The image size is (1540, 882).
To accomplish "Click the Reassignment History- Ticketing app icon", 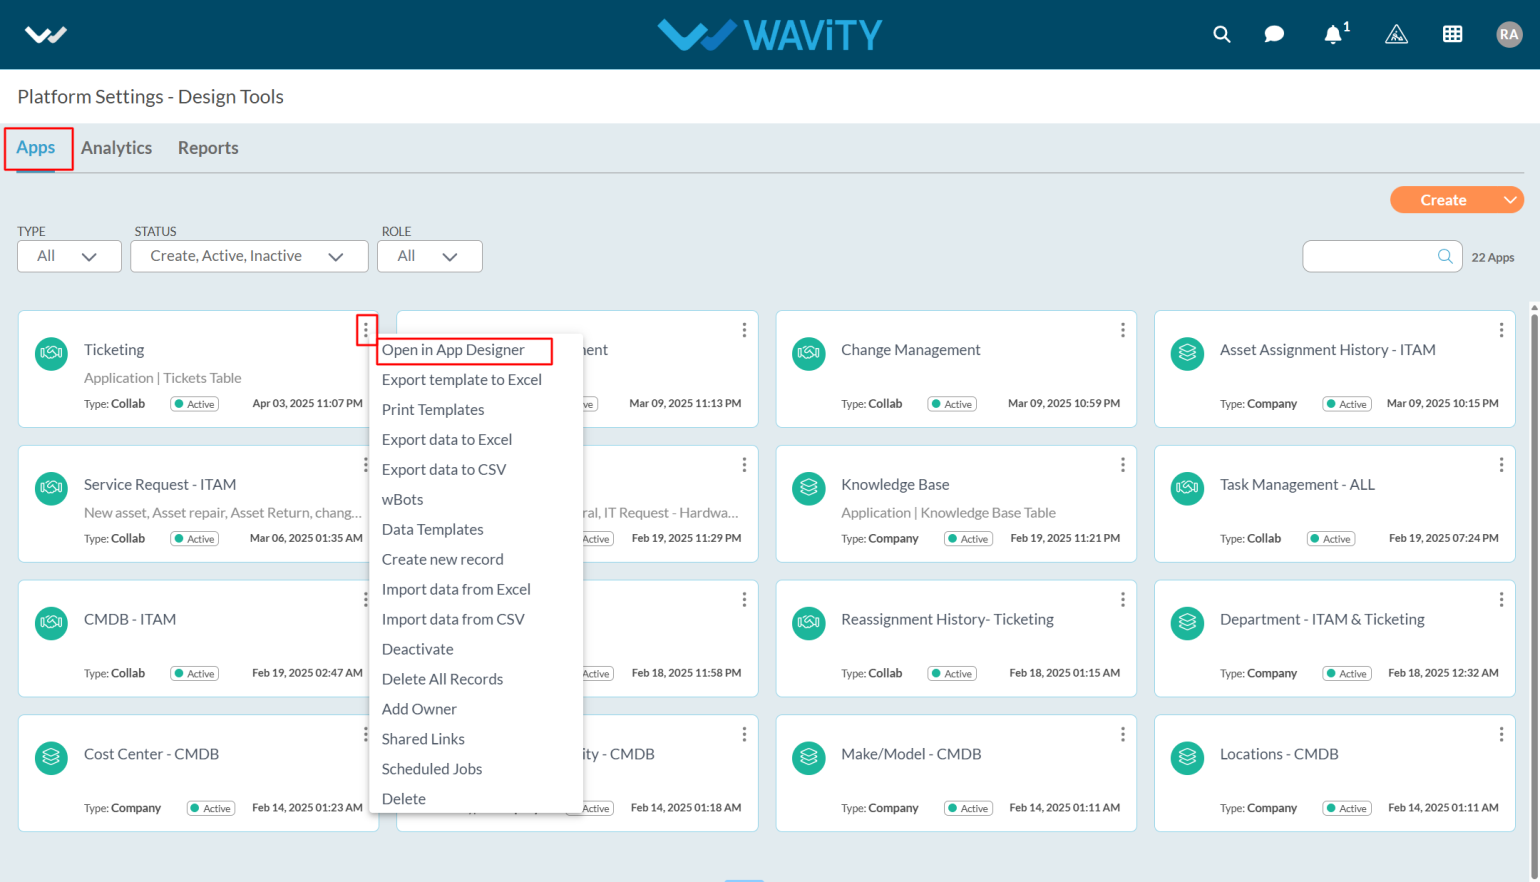I will pos(809,623).
